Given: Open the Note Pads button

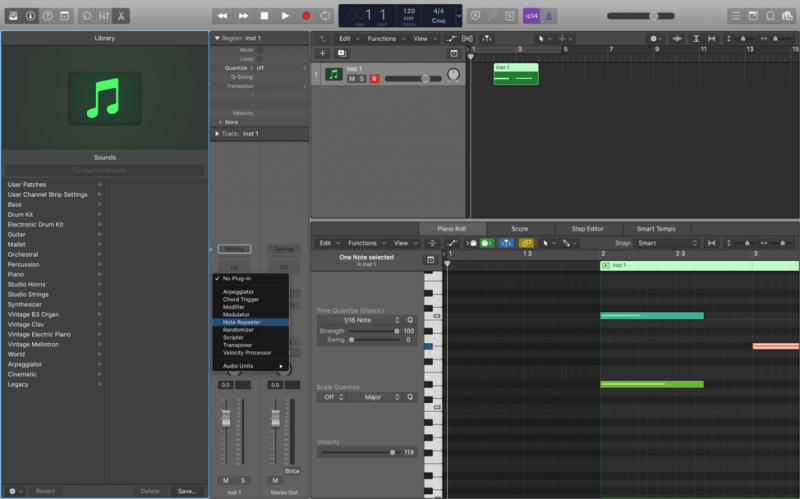Looking at the screenshot, I should (x=753, y=16).
